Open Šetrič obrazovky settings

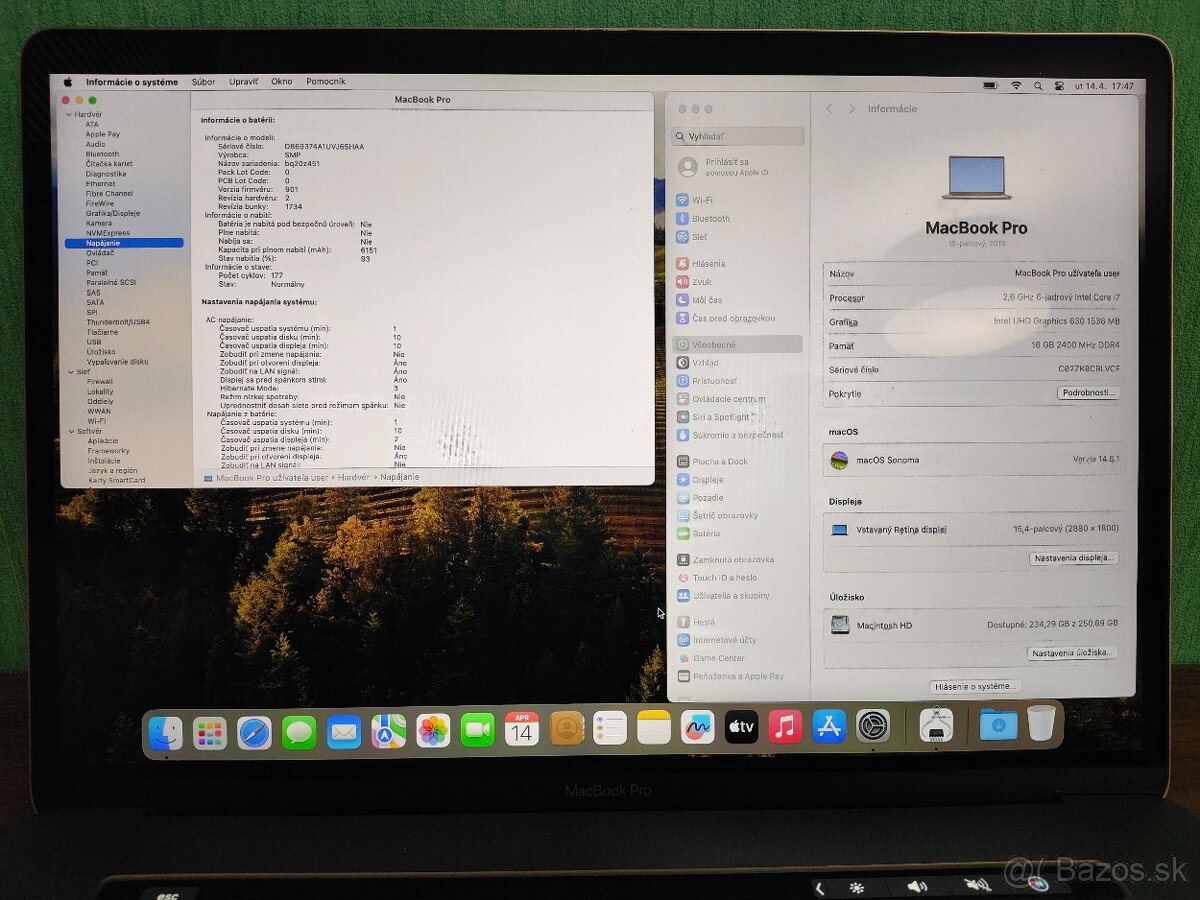pyautogui.click(x=726, y=516)
